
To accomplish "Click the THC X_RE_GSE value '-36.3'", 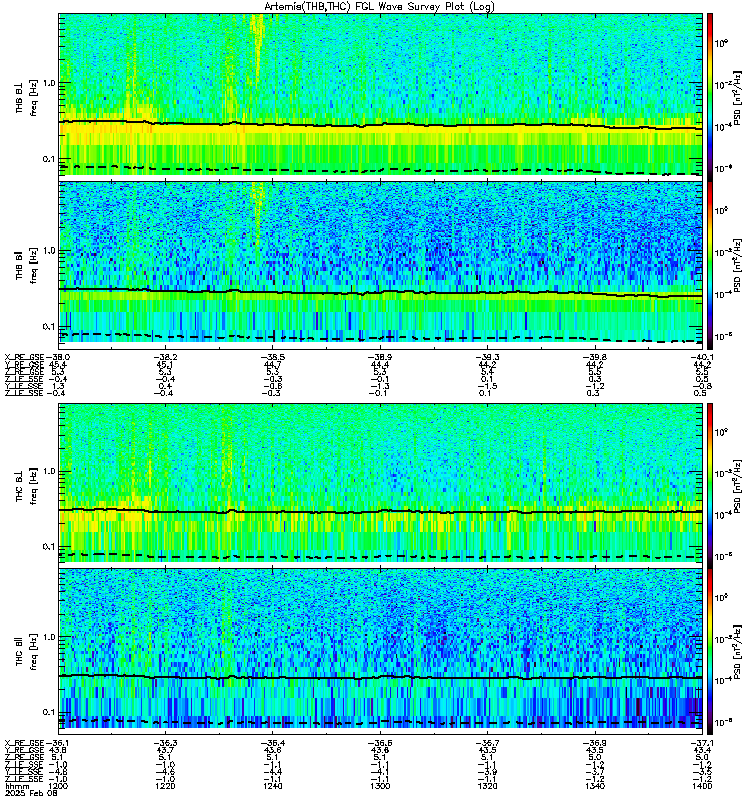I will click(165, 743).
